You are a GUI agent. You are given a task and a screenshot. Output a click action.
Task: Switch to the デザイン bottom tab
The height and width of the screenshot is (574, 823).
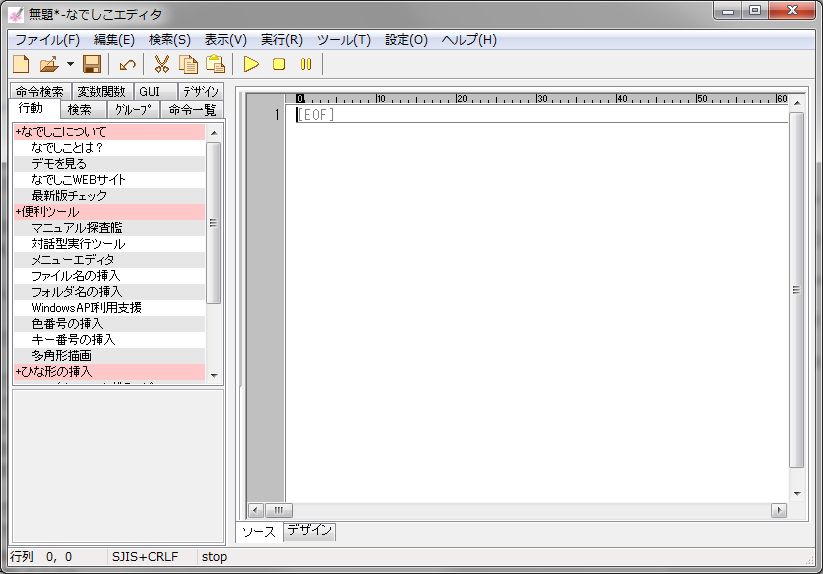point(309,530)
